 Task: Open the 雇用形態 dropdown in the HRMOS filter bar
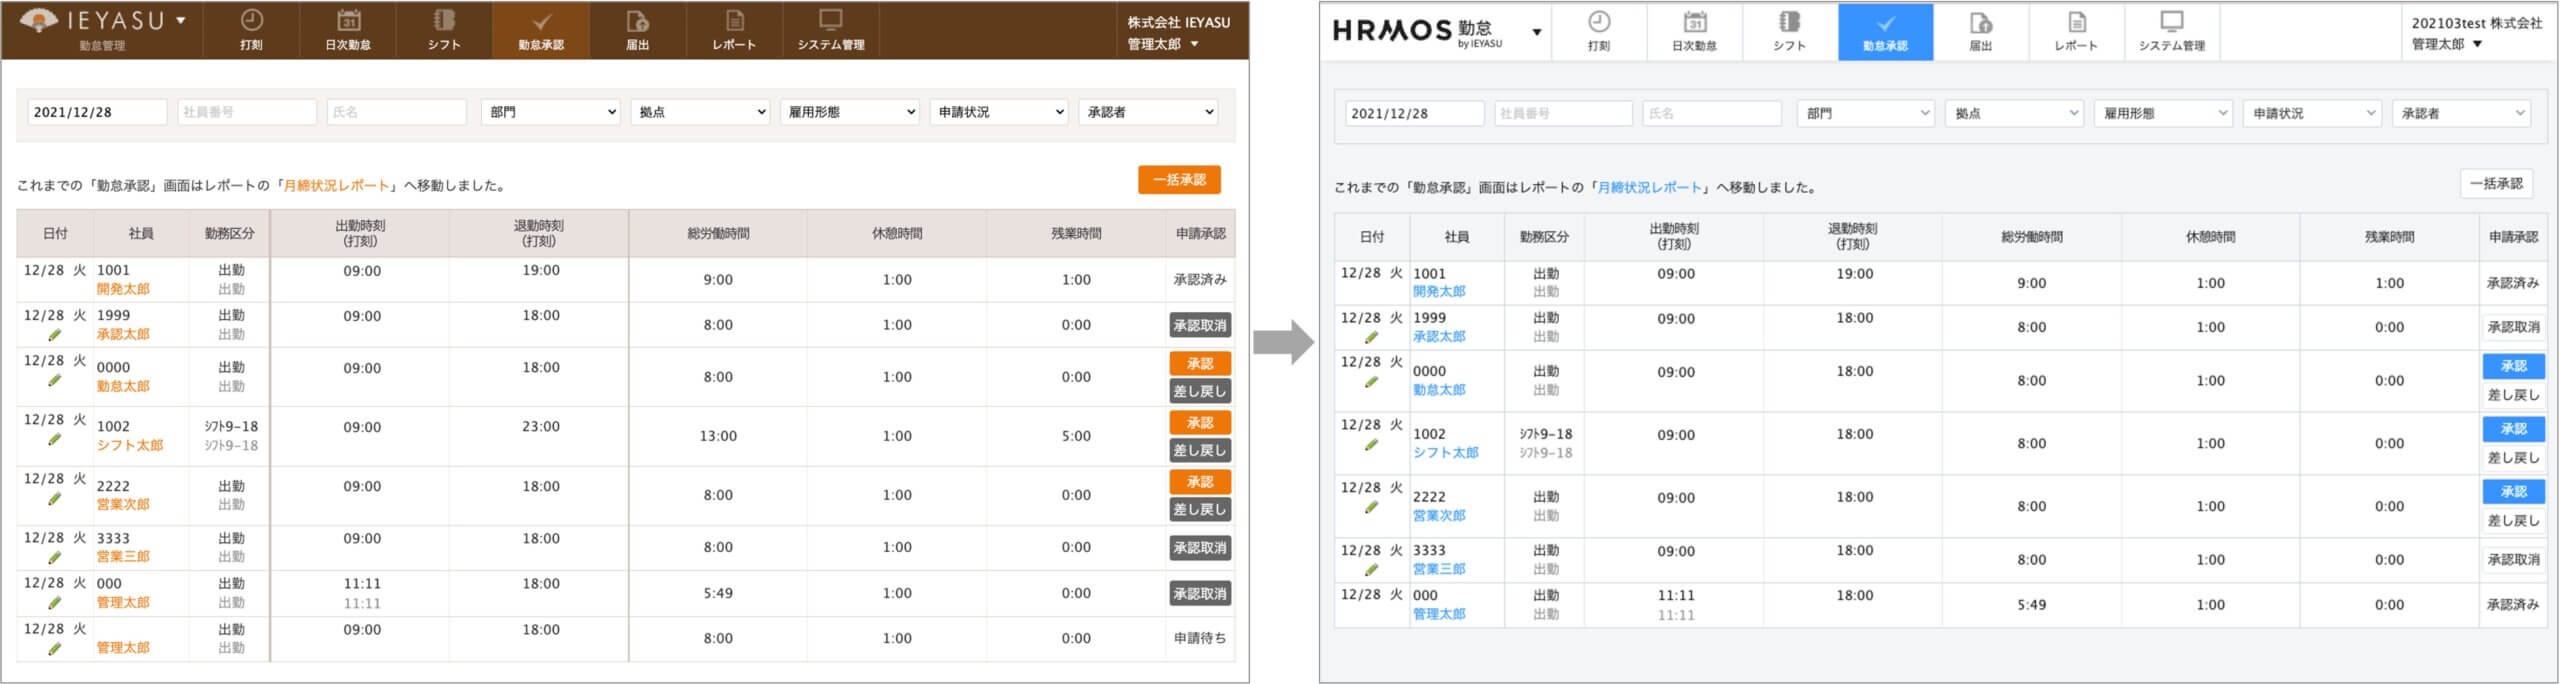pyautogui.click(x=2163, y=114)
